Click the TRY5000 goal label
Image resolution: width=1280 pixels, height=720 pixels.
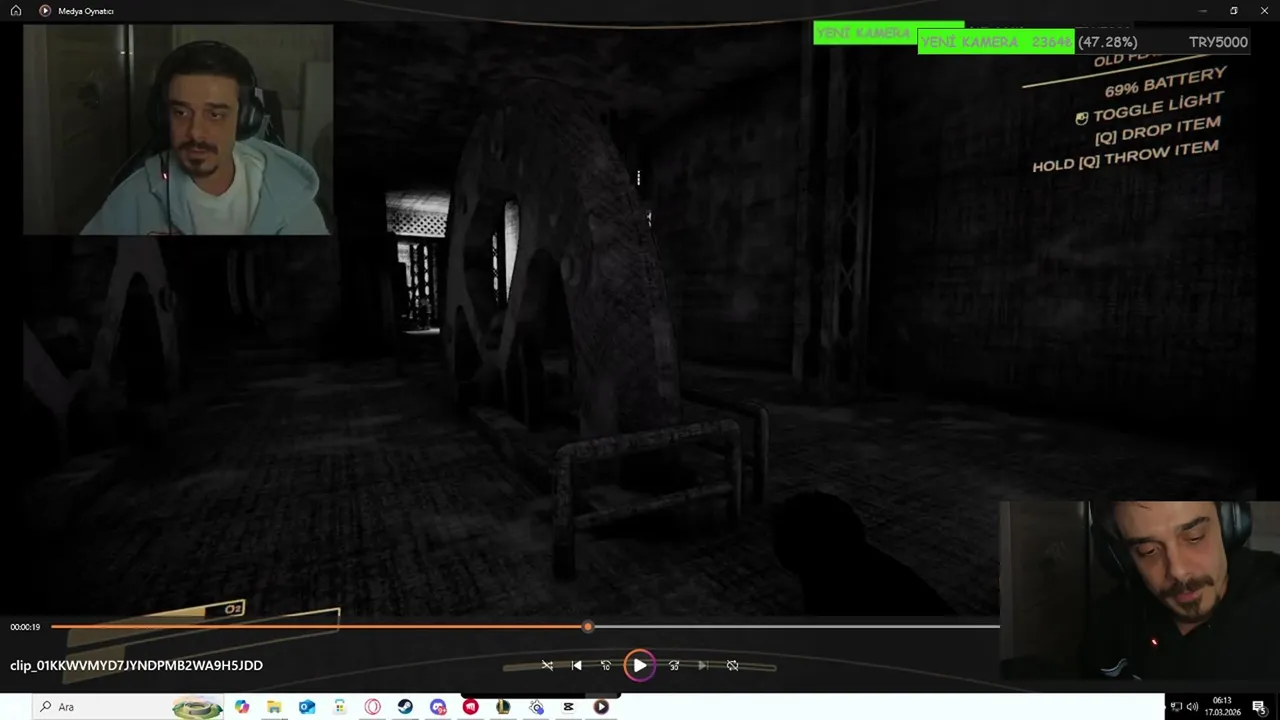click(1218, 42)
